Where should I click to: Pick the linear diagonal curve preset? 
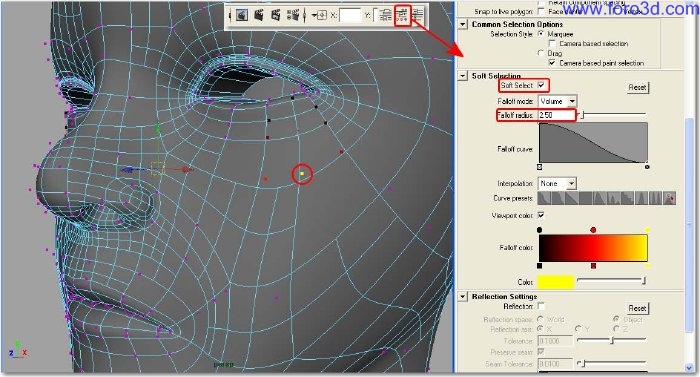coord(571,198)
